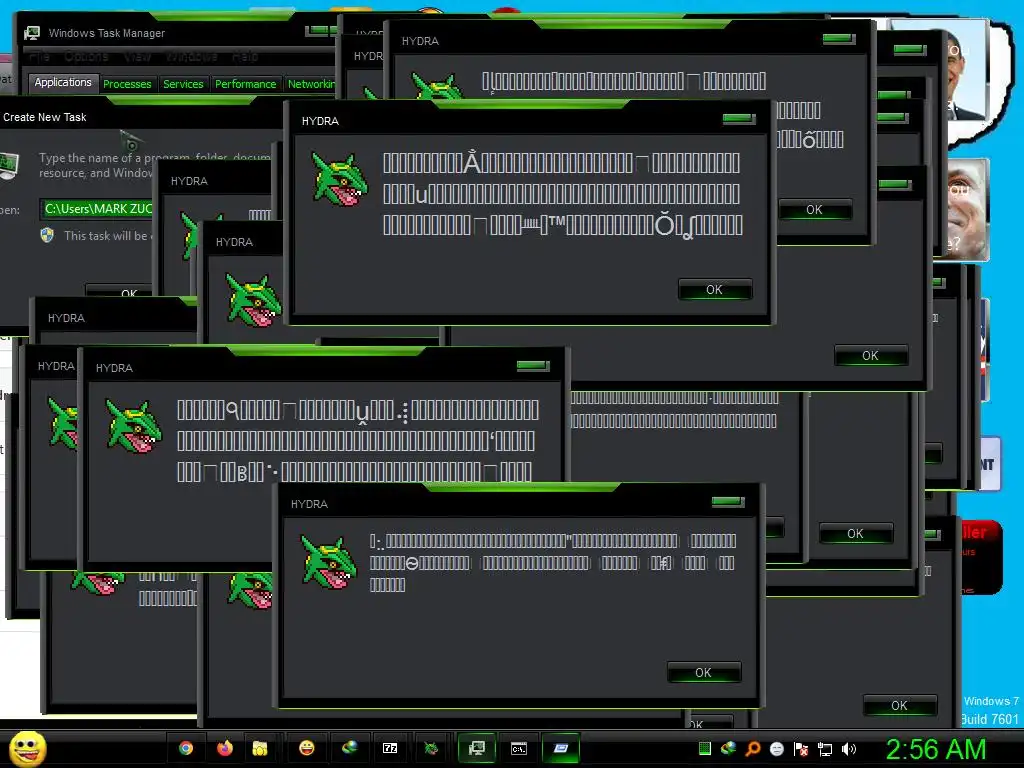Switch to the Performance tab in Task Manager
The width and height of the screenshot is (1024, 768).
pyautogui.click(x=246, y=84)
